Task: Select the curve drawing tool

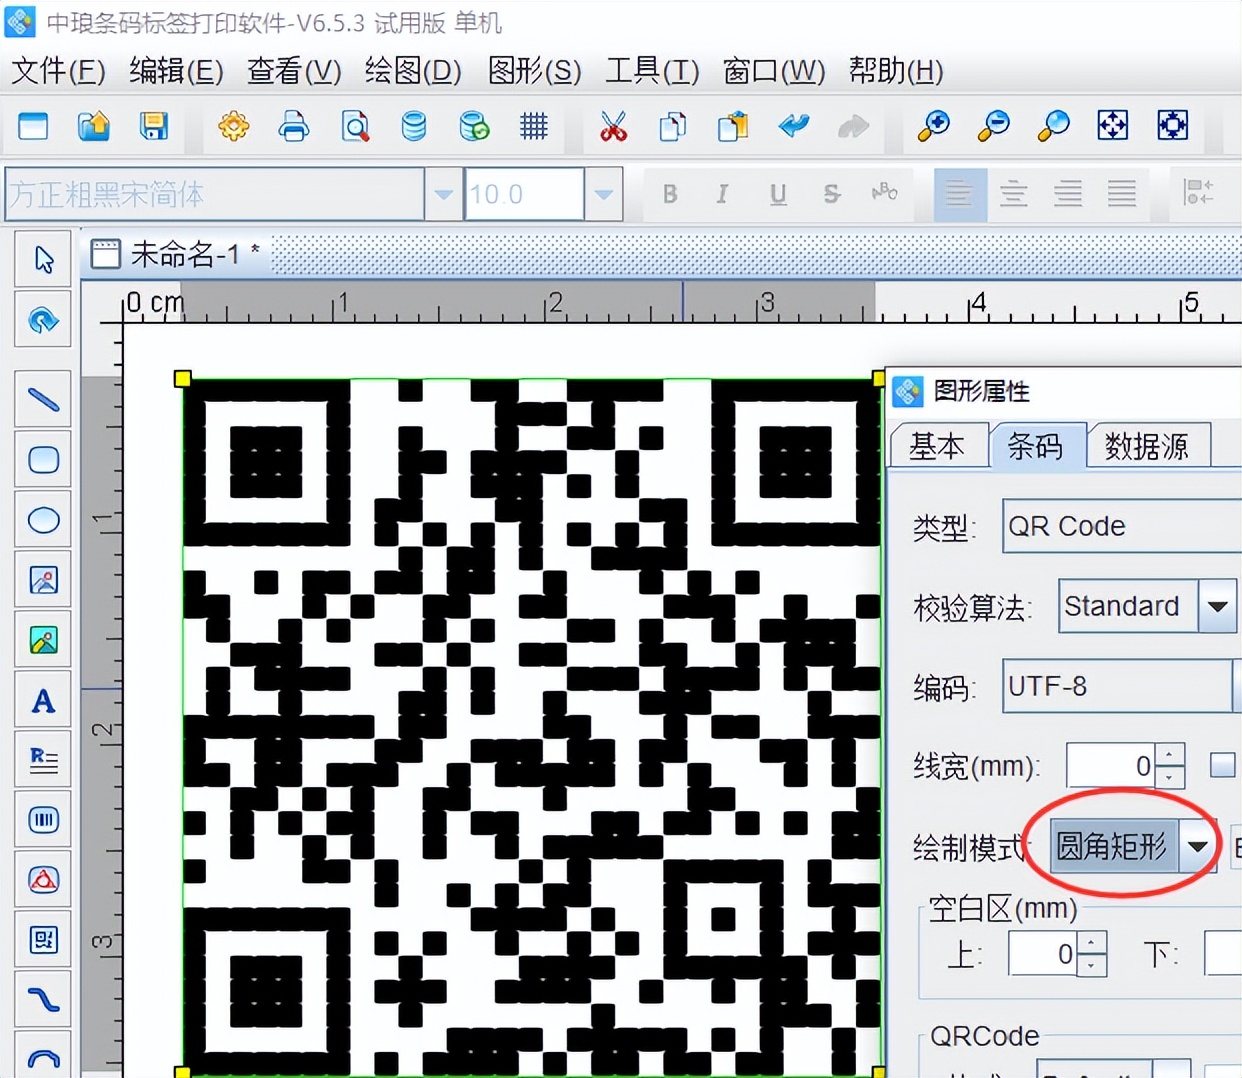Action: coord(43,1000)
